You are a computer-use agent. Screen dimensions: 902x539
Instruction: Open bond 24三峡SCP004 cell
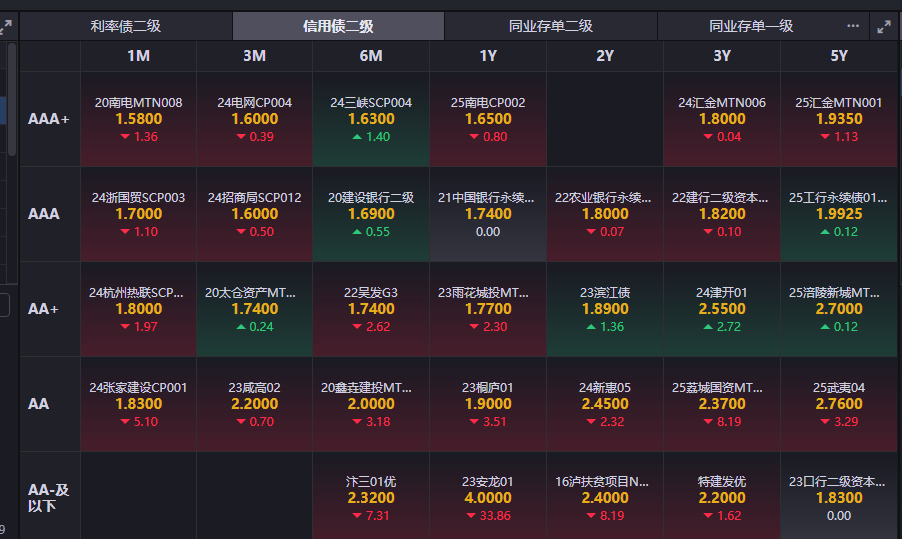click(371, 119)
